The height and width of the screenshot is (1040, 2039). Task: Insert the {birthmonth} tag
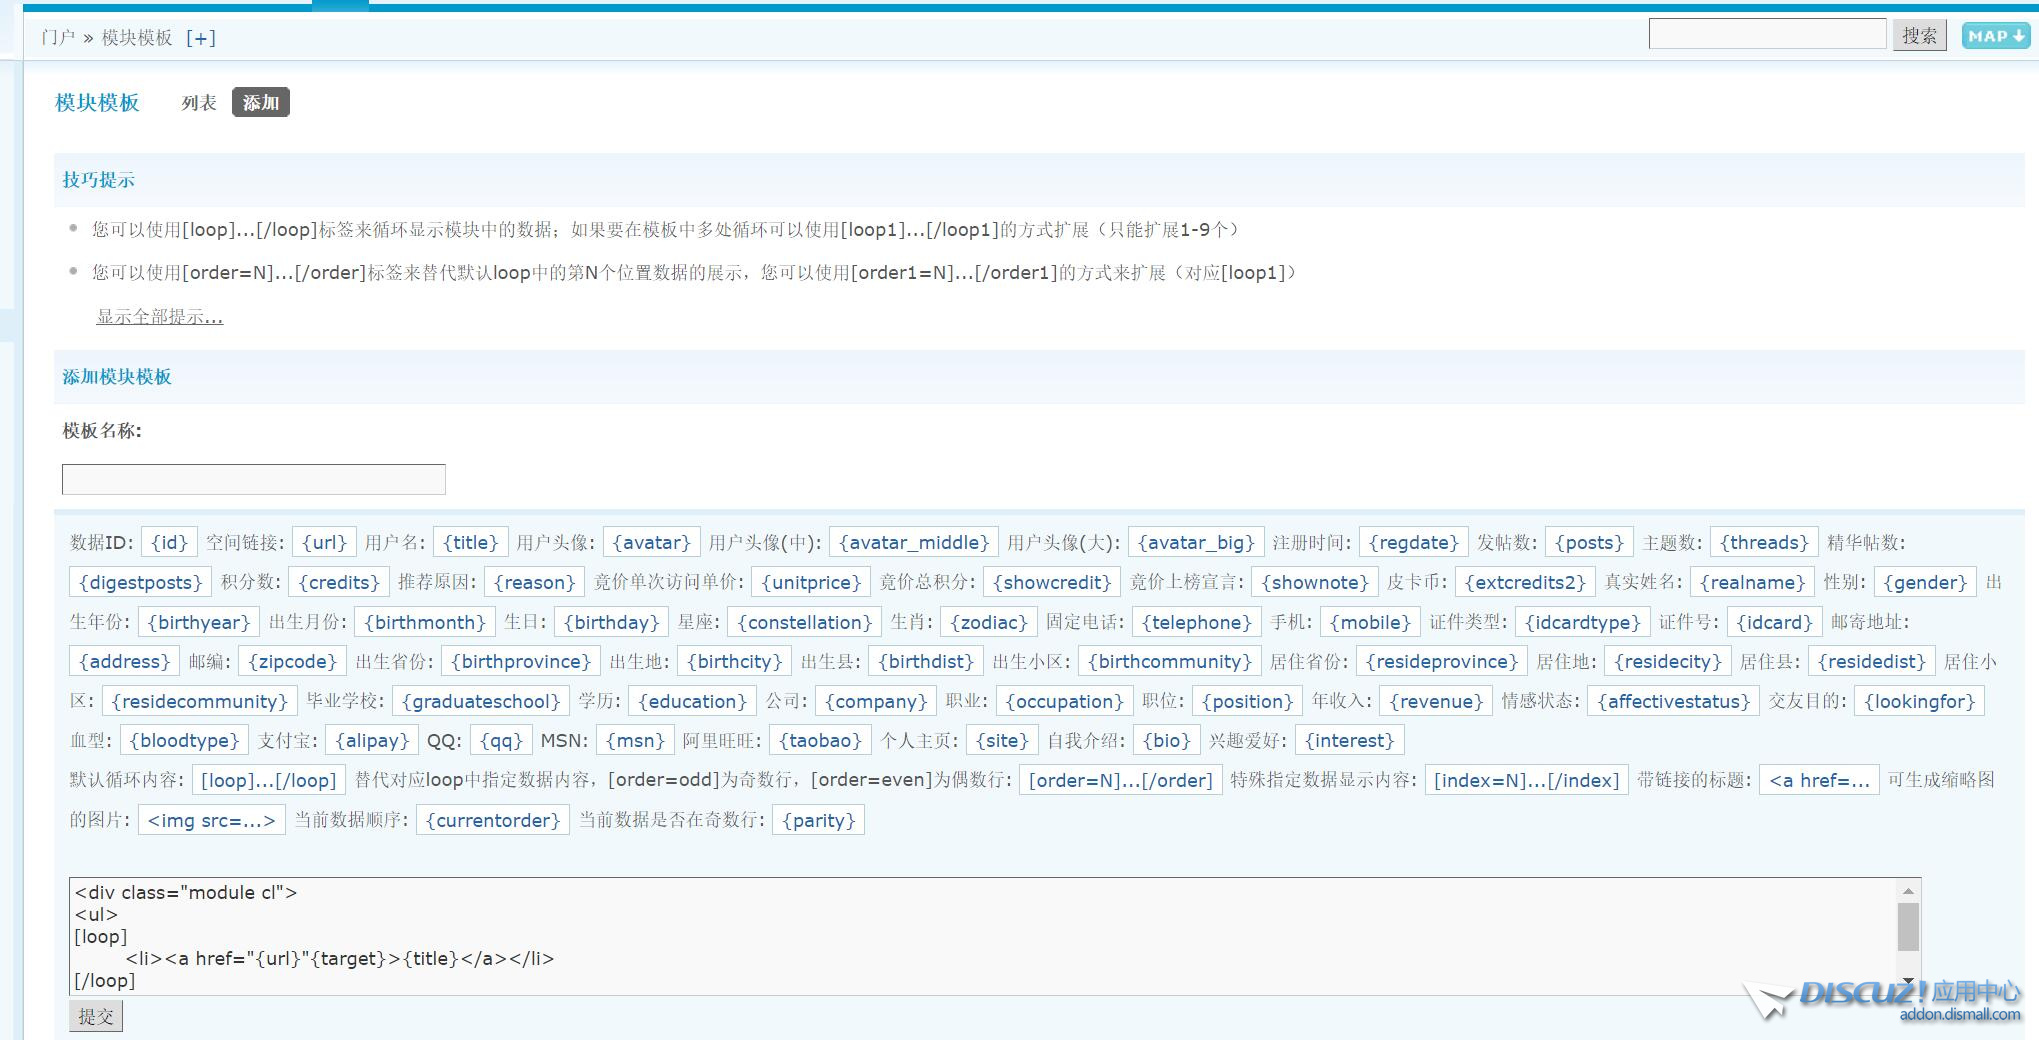425,623
